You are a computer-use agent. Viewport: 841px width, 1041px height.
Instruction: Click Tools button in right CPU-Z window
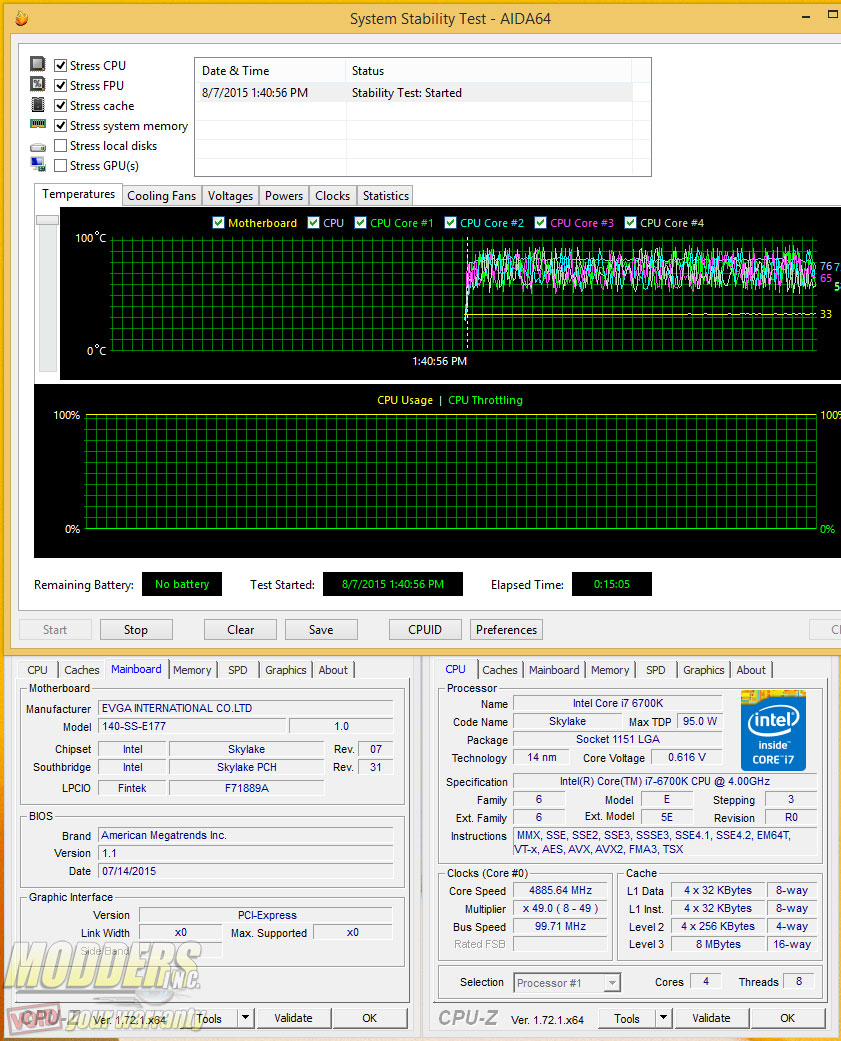[627, 1018]
